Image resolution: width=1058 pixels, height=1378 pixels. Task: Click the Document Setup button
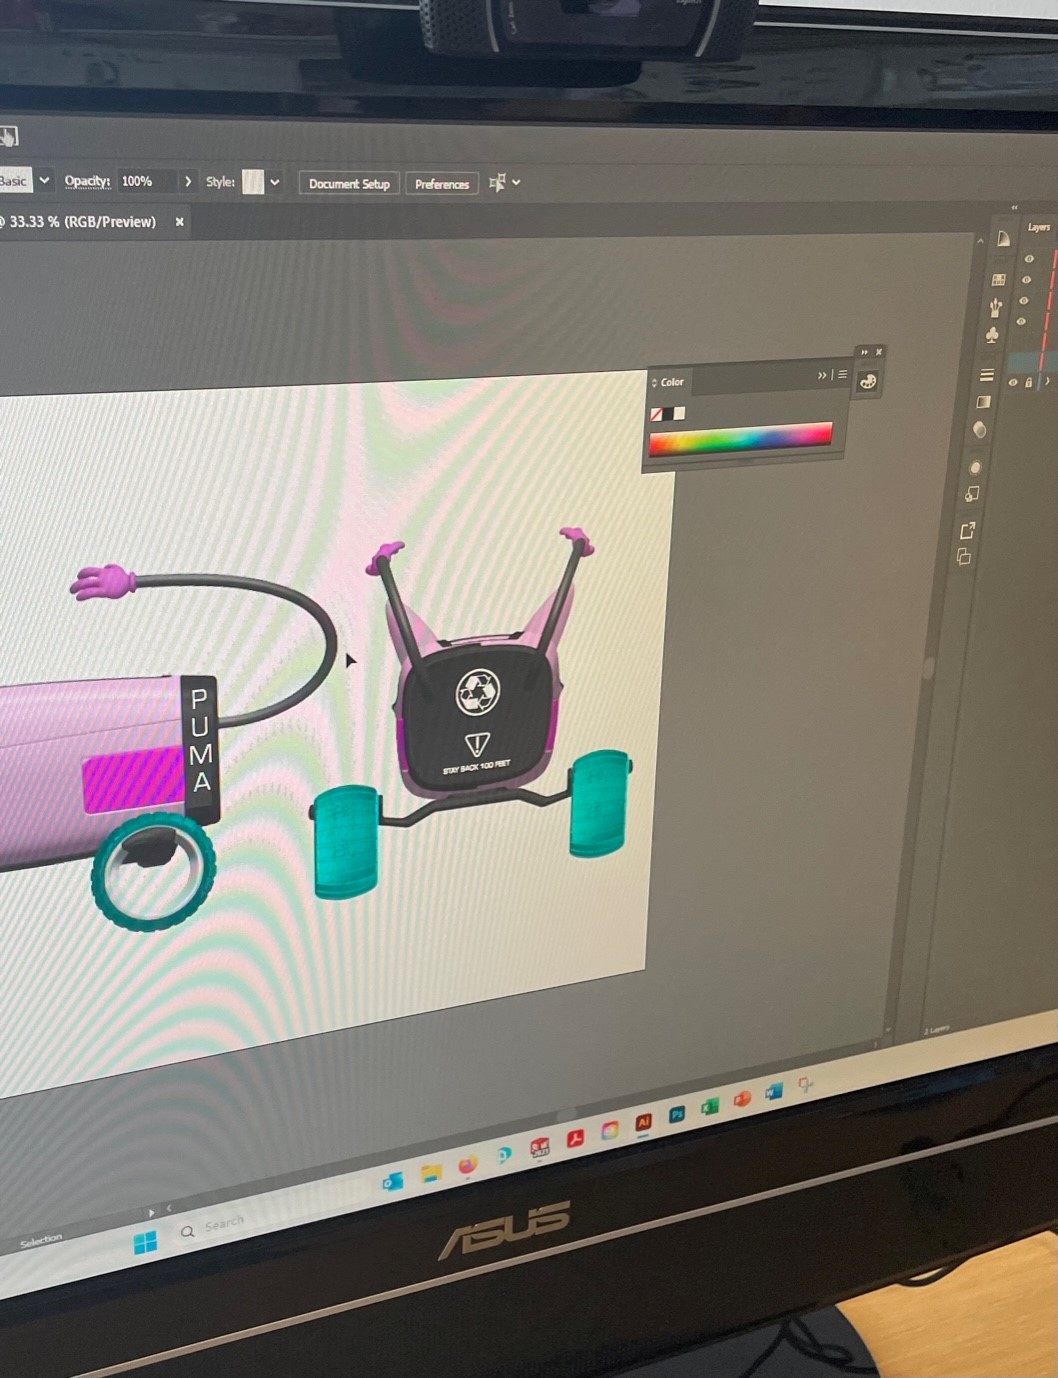pos(349,184)
